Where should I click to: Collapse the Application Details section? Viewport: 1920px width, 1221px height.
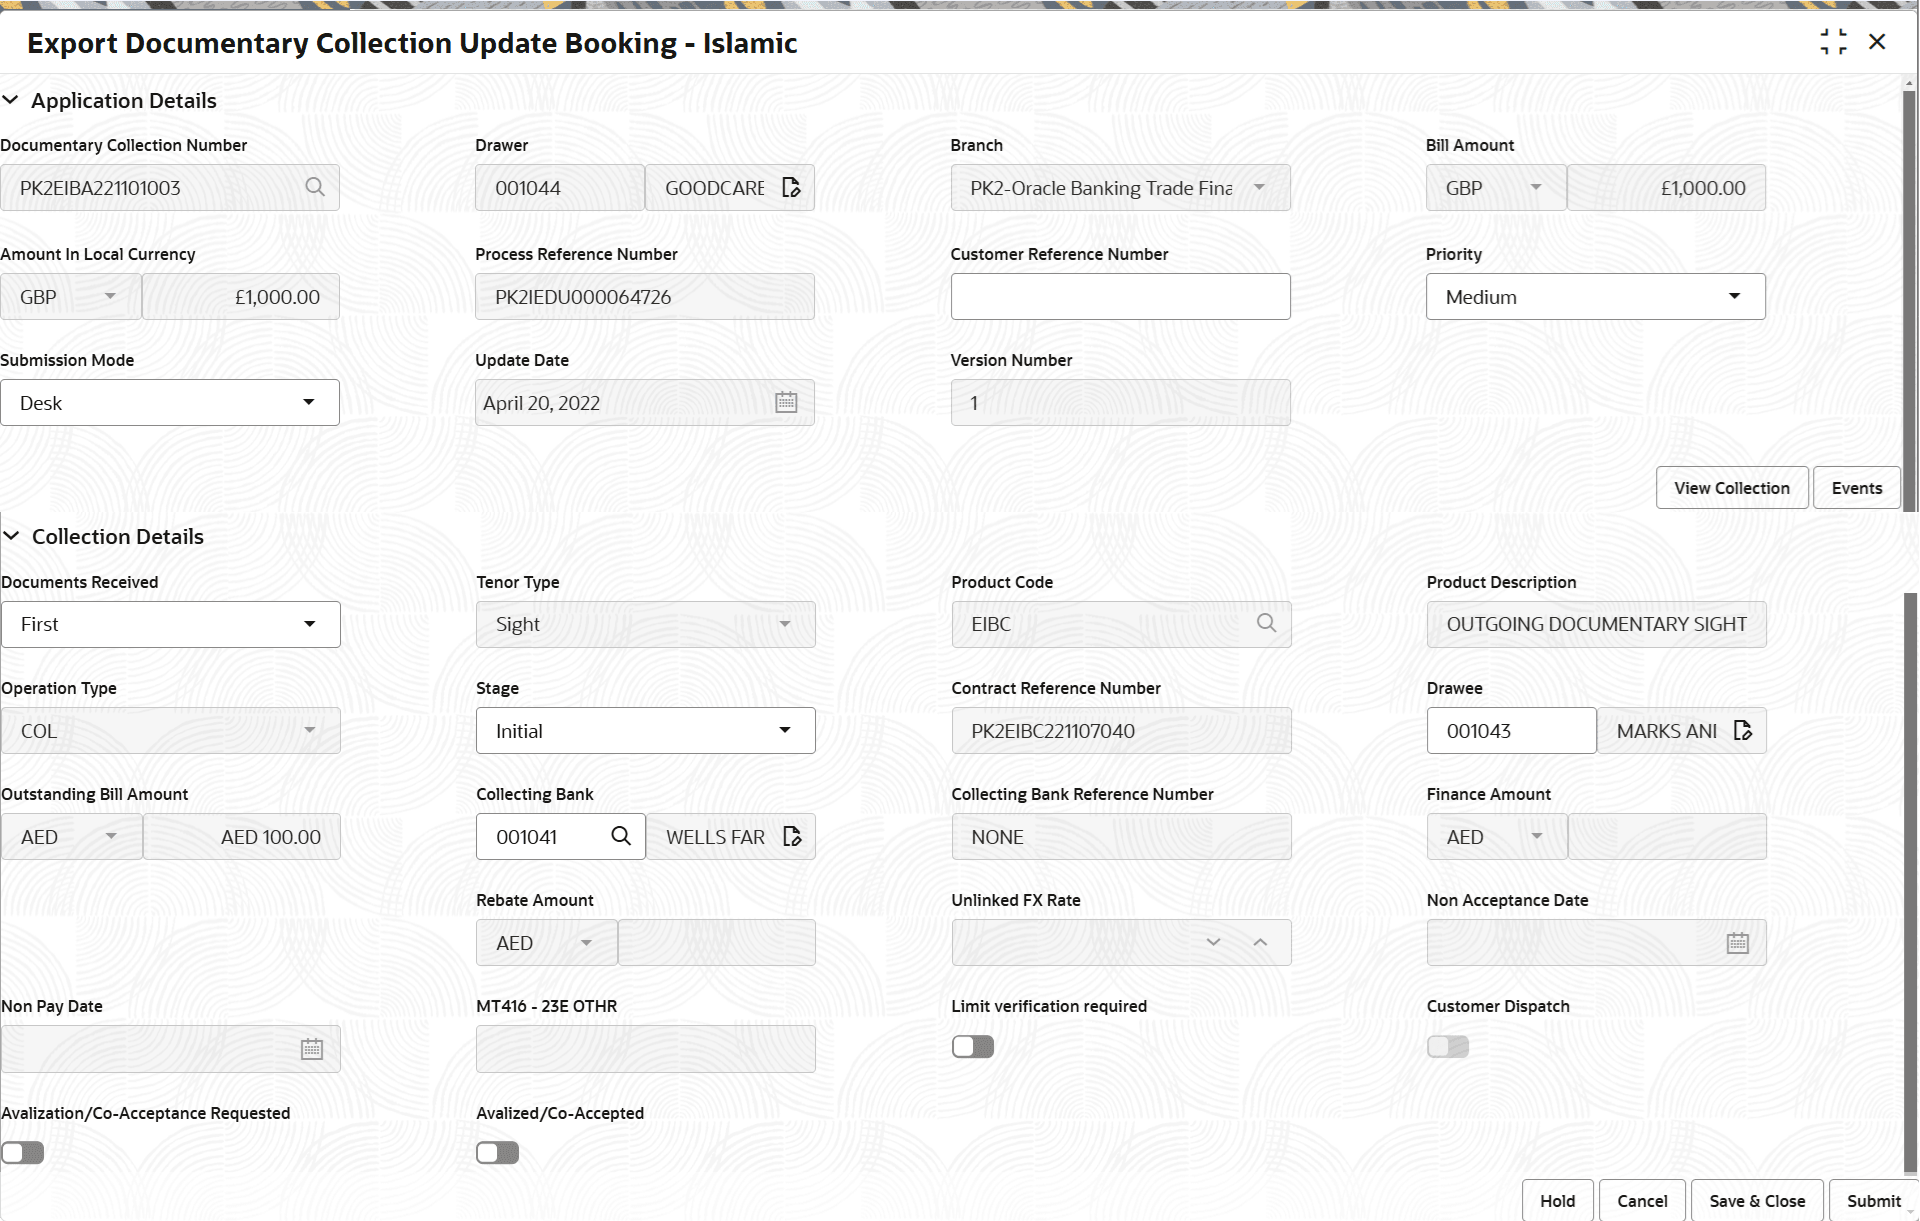(x=12, y=100)
